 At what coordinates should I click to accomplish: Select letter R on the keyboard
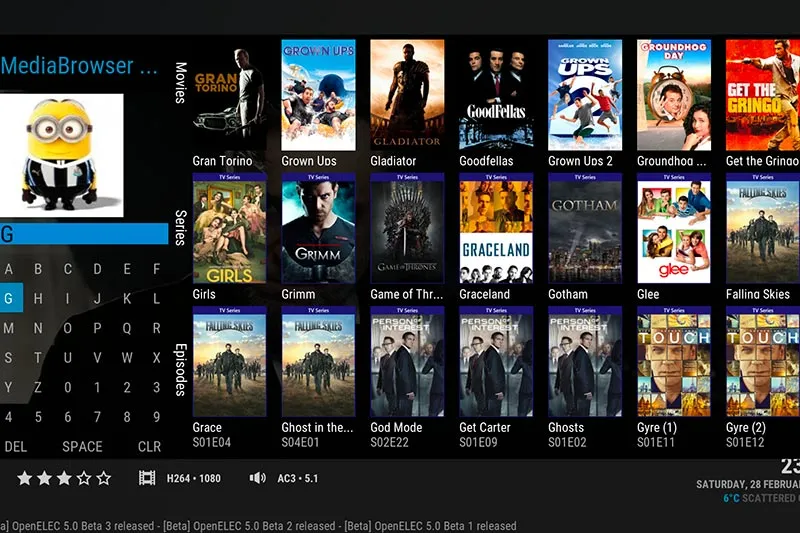click(157, 328)
